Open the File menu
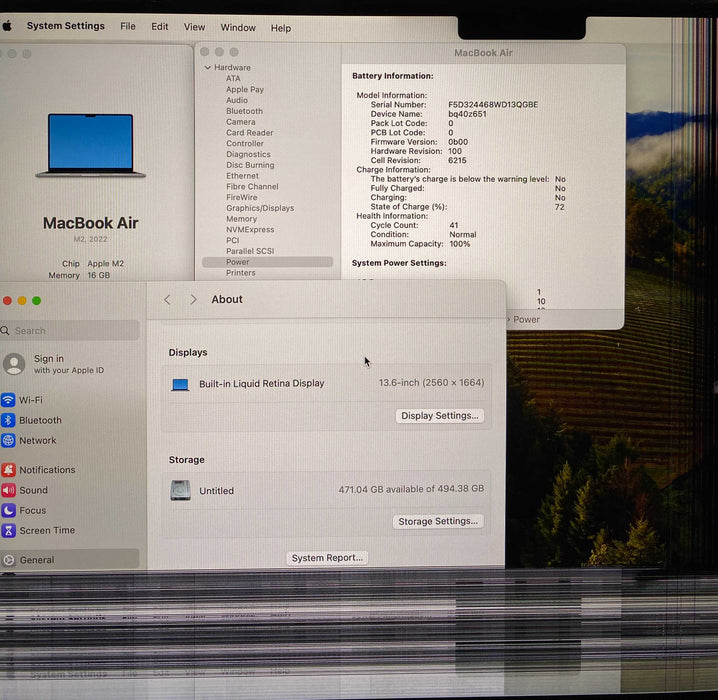The image size is (718, 700). (128, 27)
